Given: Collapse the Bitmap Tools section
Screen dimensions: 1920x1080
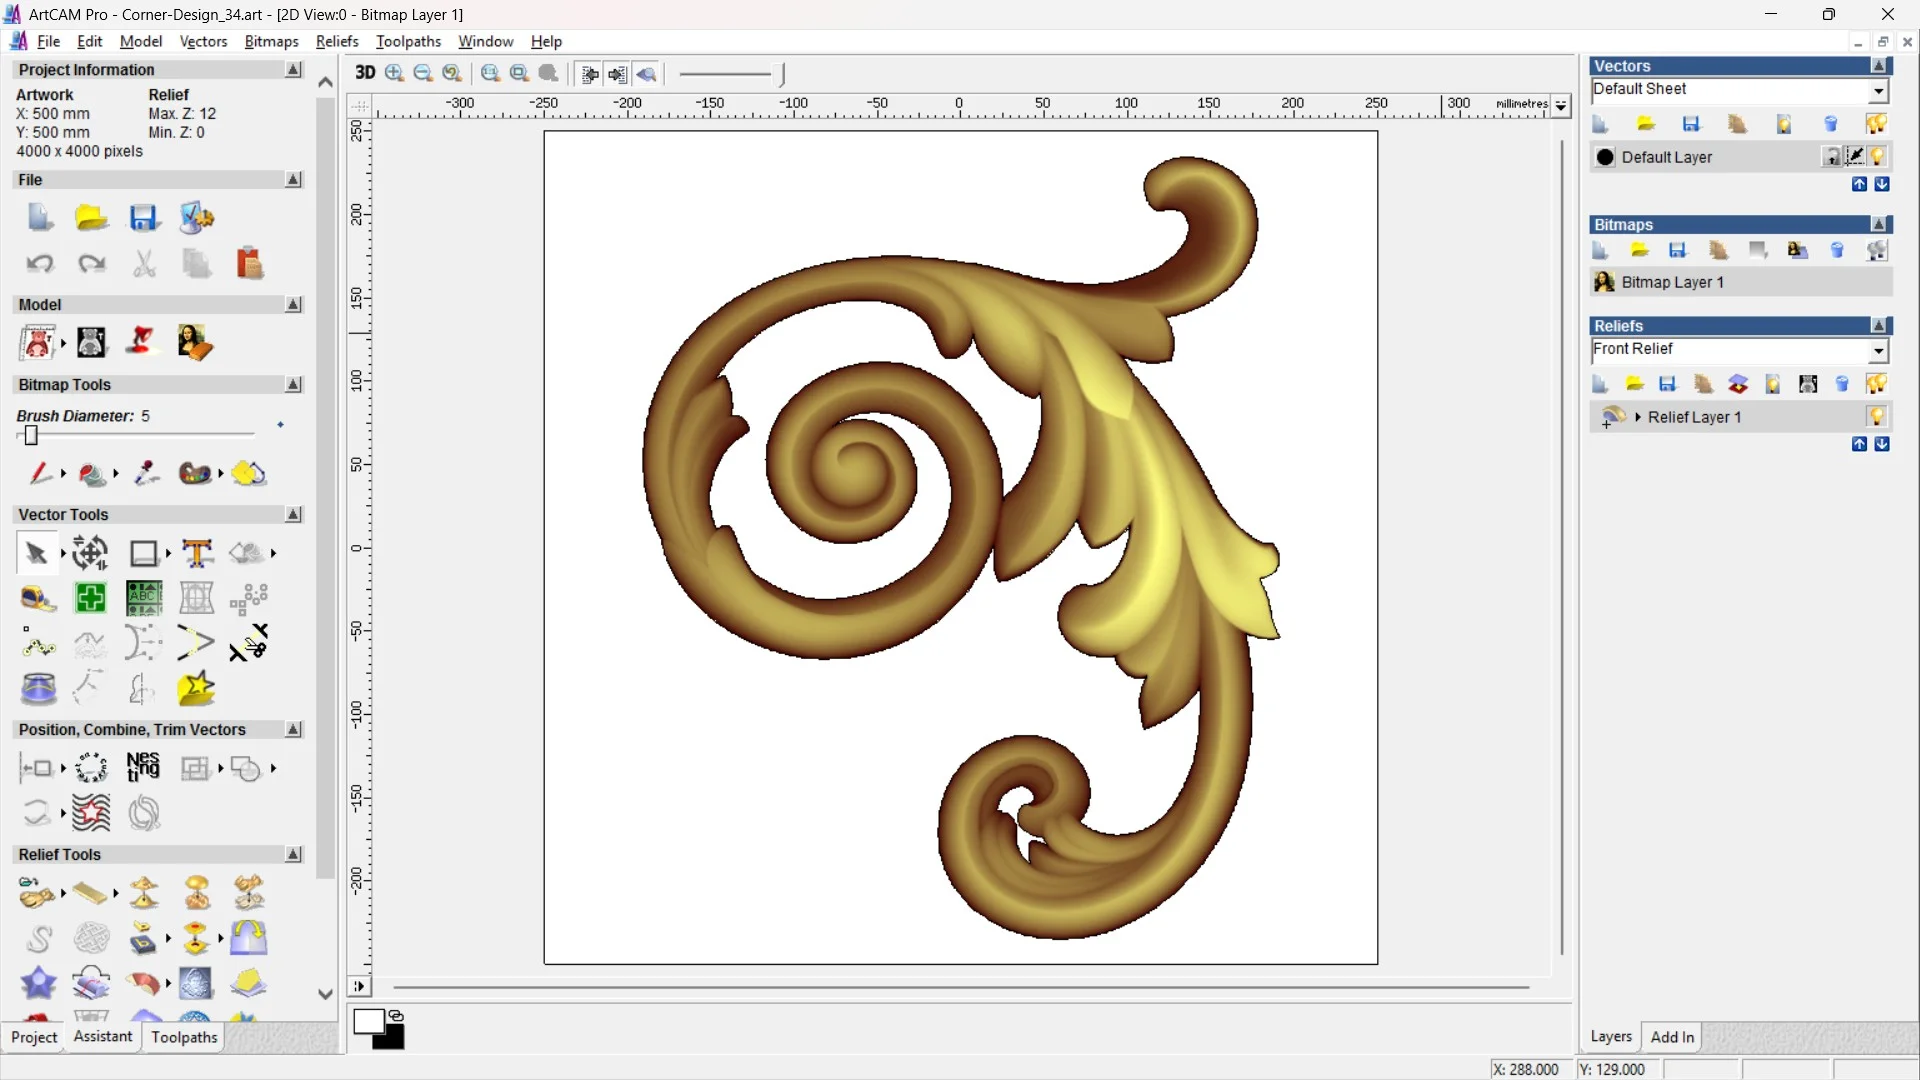Looking at the screenshot, I should pyautogui.click(x=293, y=385).
